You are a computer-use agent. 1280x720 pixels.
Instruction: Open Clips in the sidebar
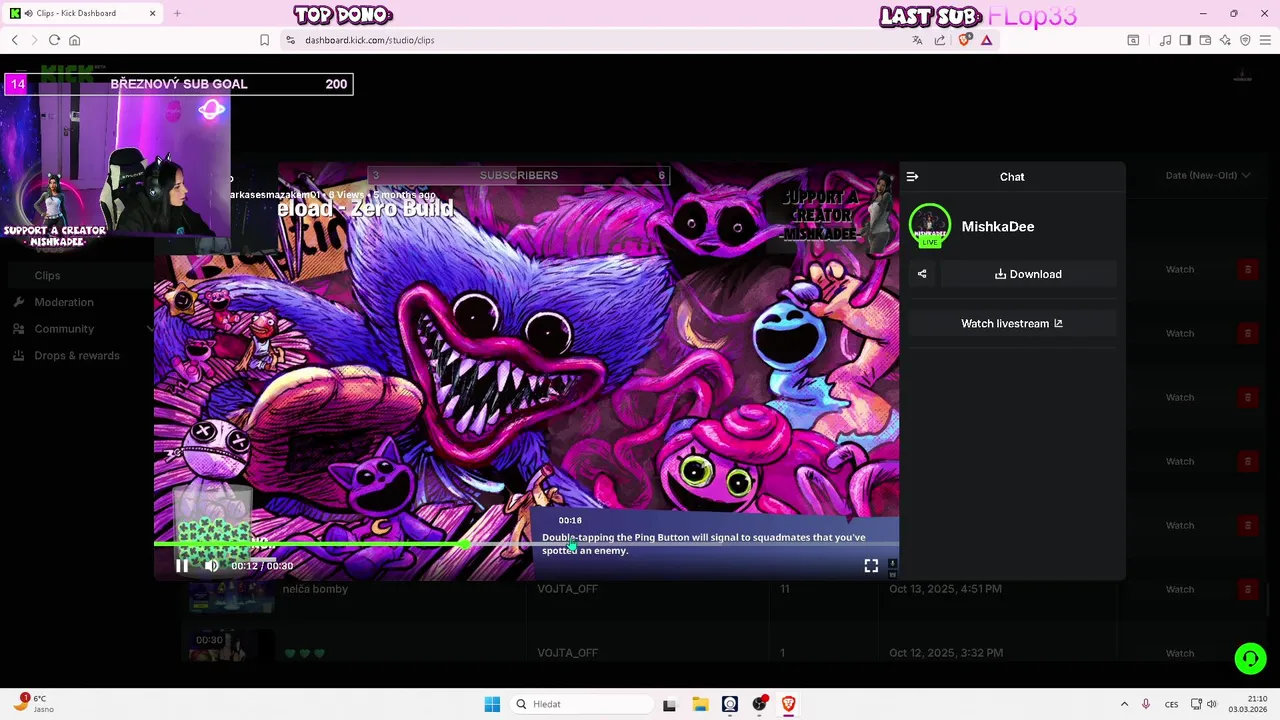tap(47, 276)
